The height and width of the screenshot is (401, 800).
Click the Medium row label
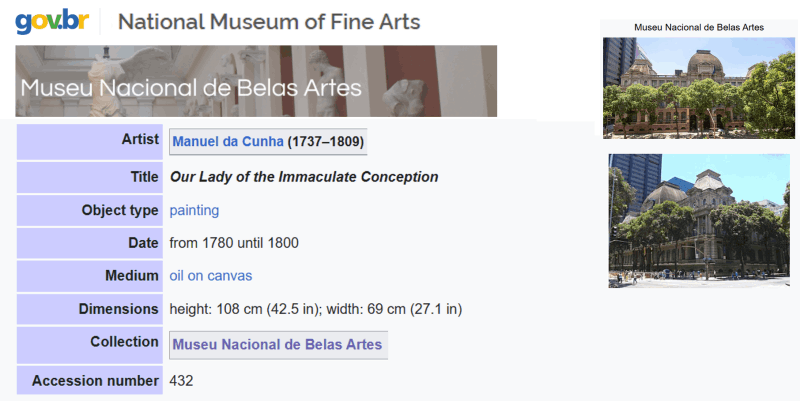[x=131, y=276]
